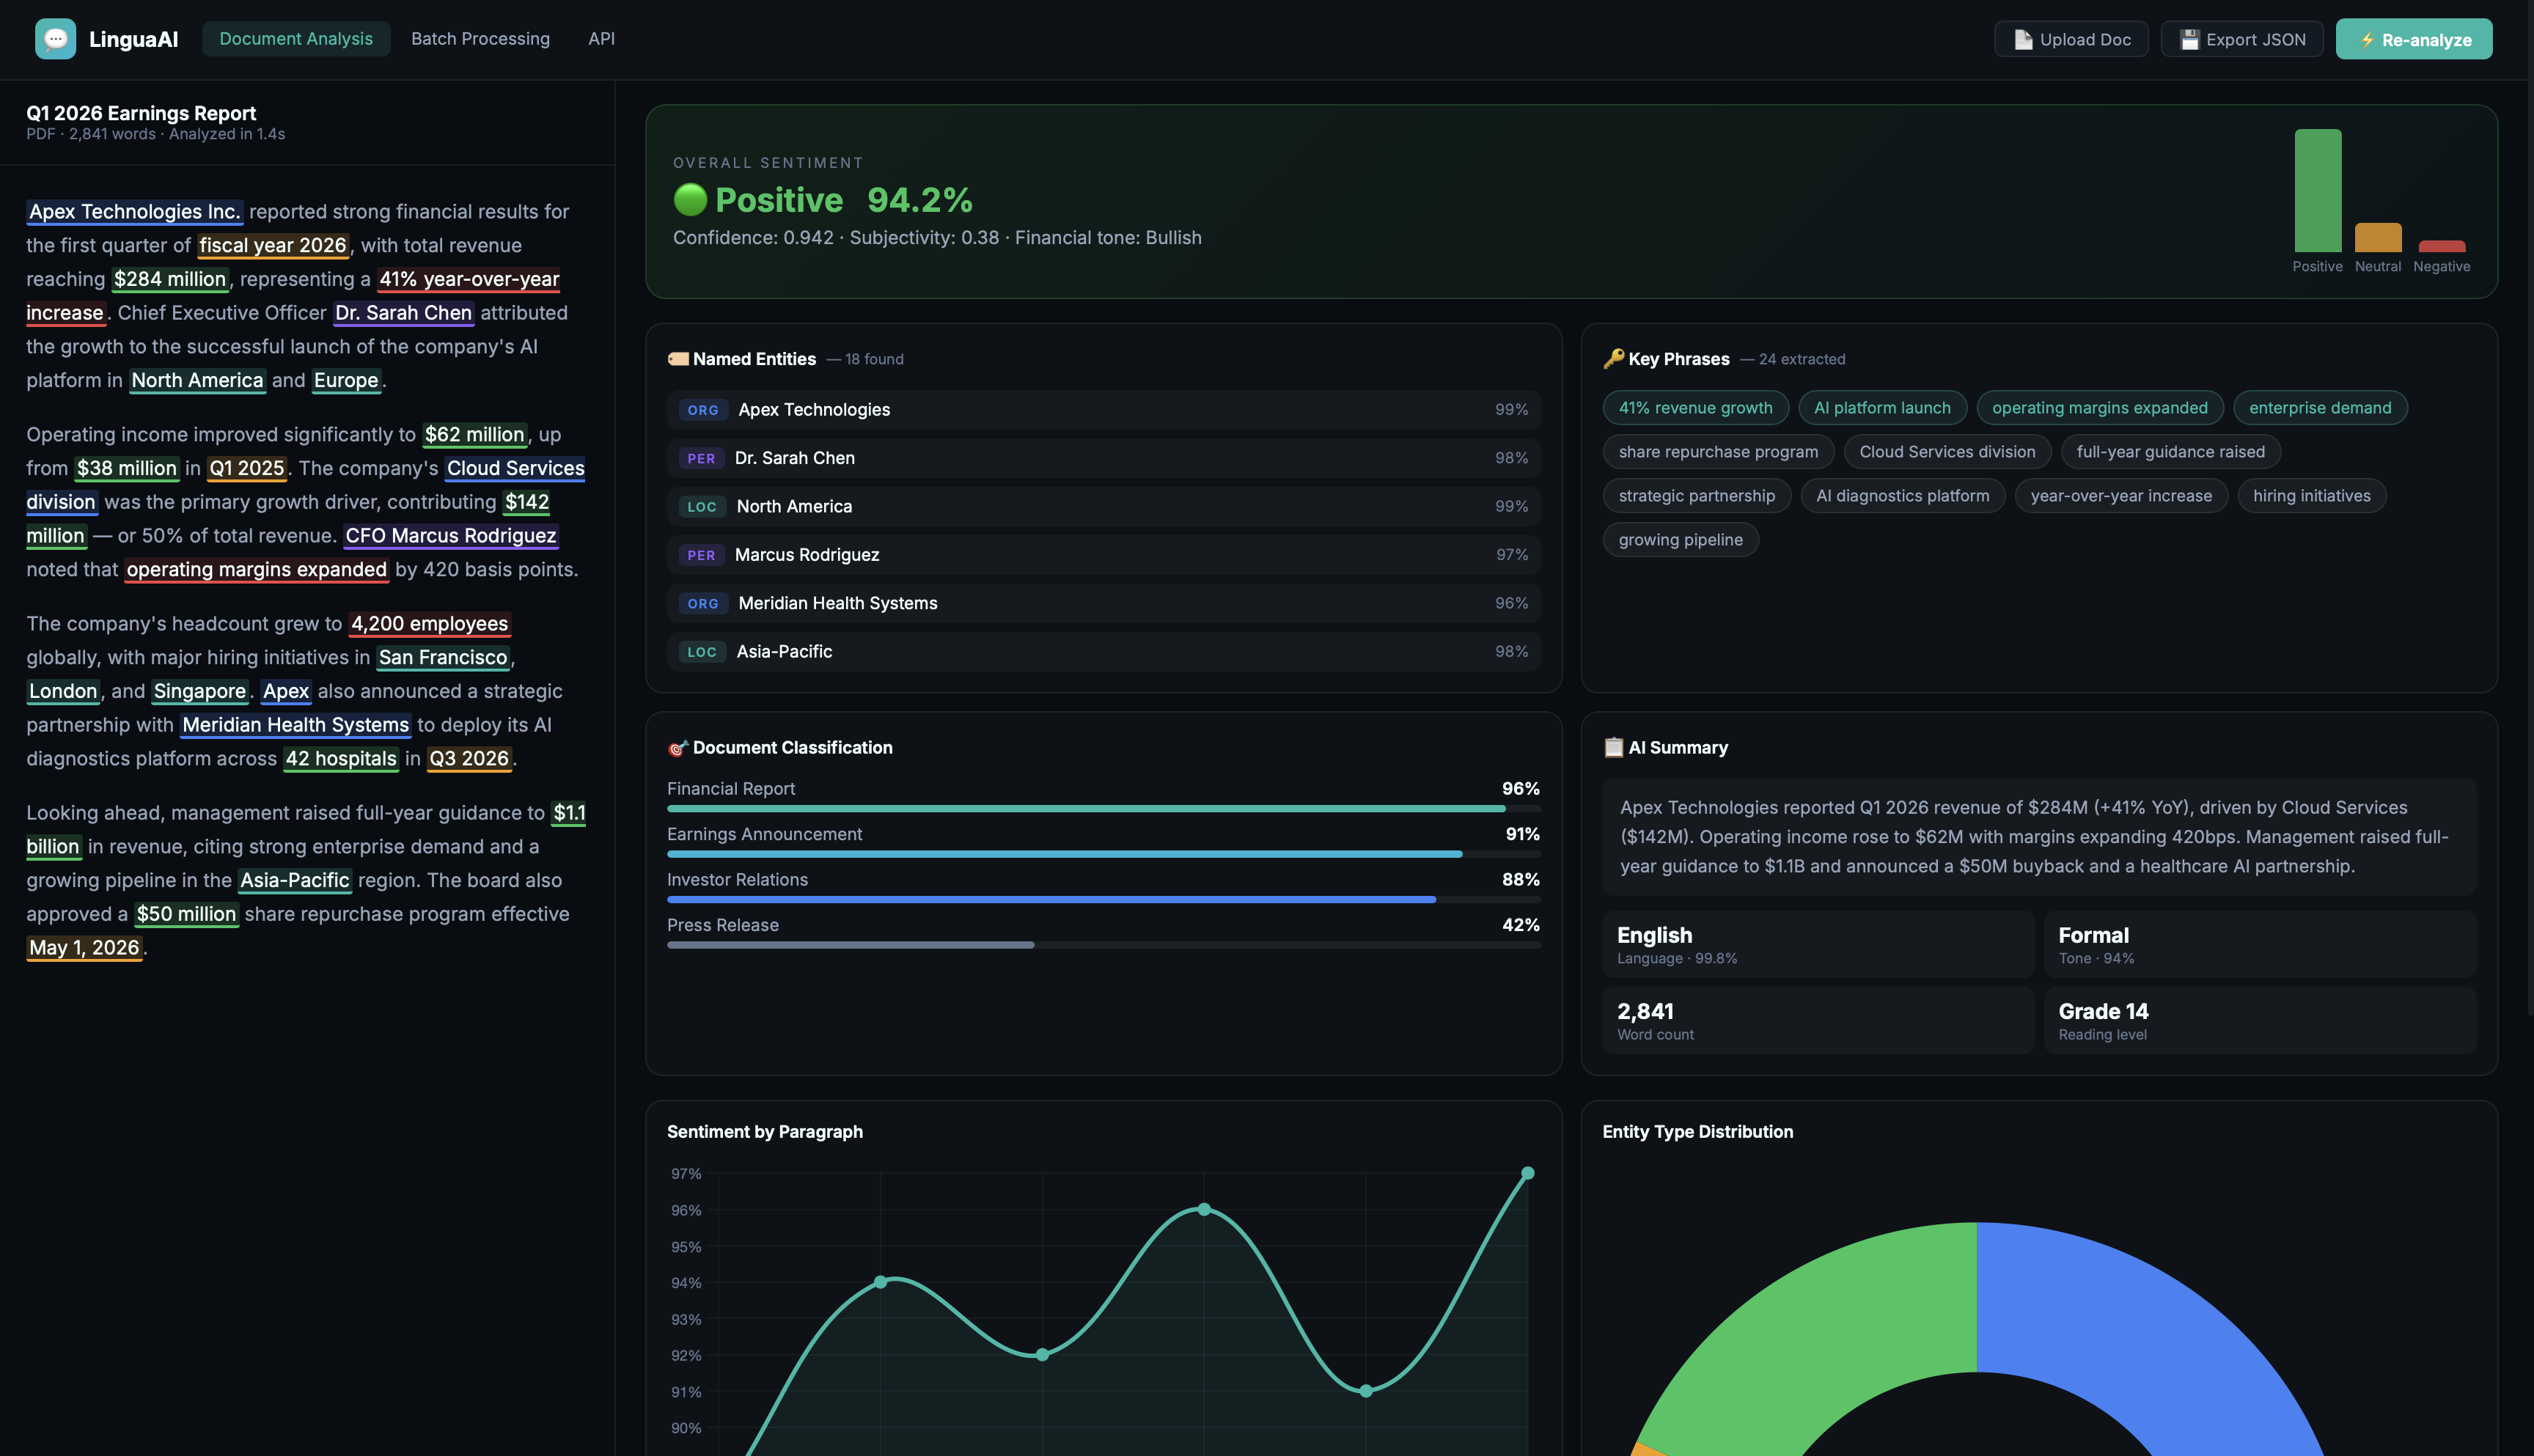Click the highlighted '42 hospitals' phrase
Viewport: 2534px width, 1456px height.
tap(341, 759)
